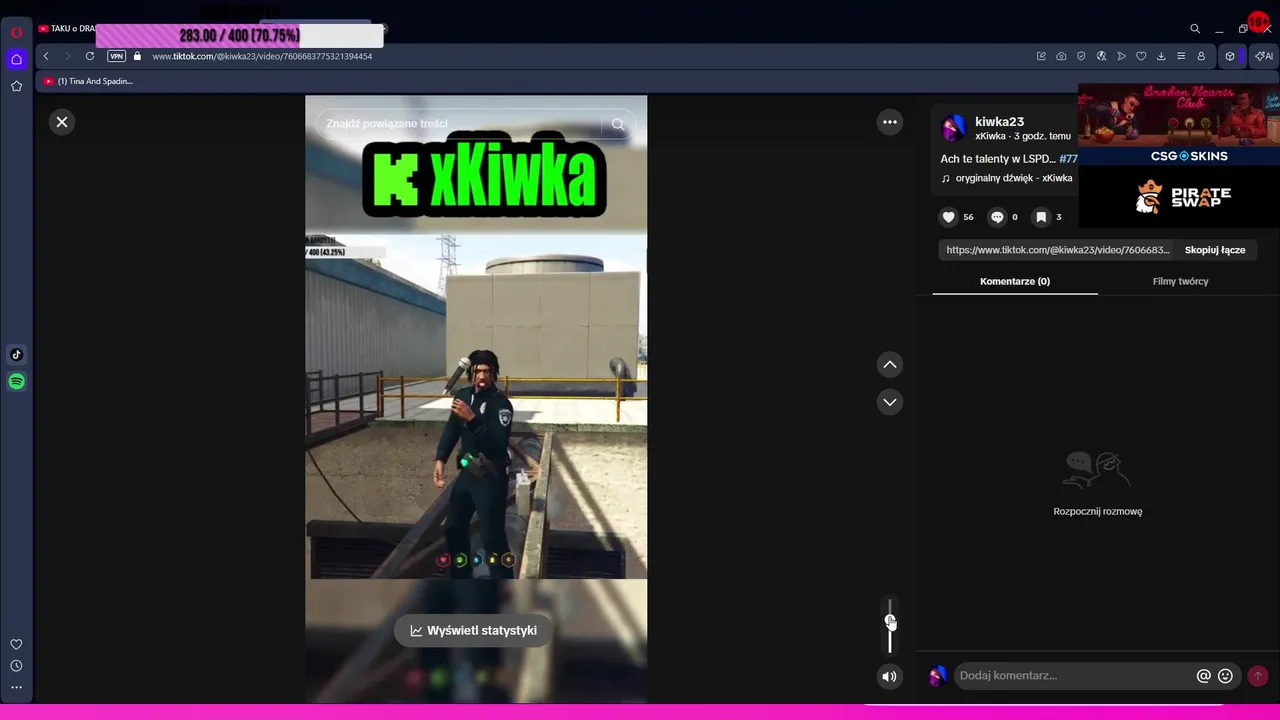Viewport: 1280px width, 720px height.
Task: Click the comment box user avatar
Action: (x=938, y=676)
